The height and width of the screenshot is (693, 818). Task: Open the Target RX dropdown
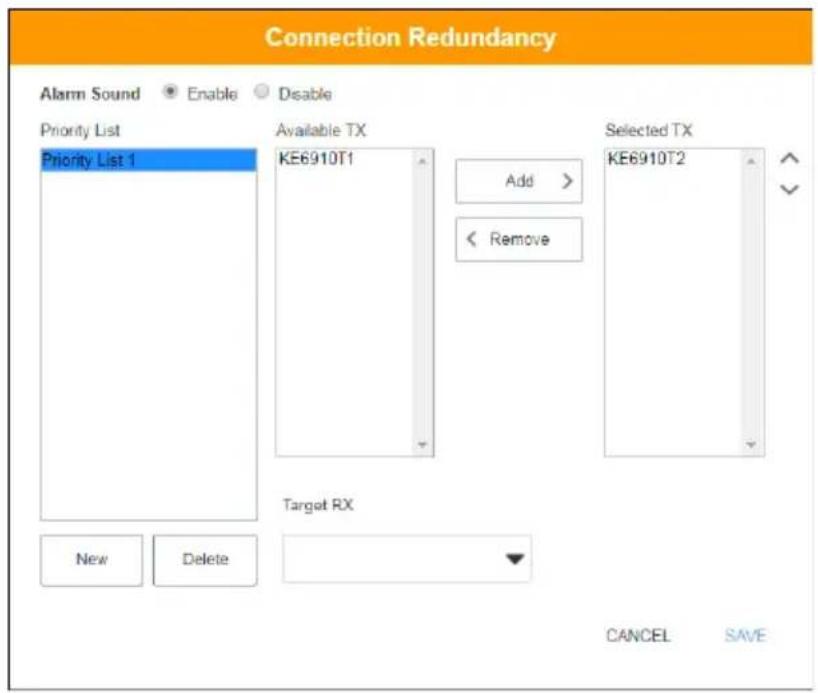(407, 559)
